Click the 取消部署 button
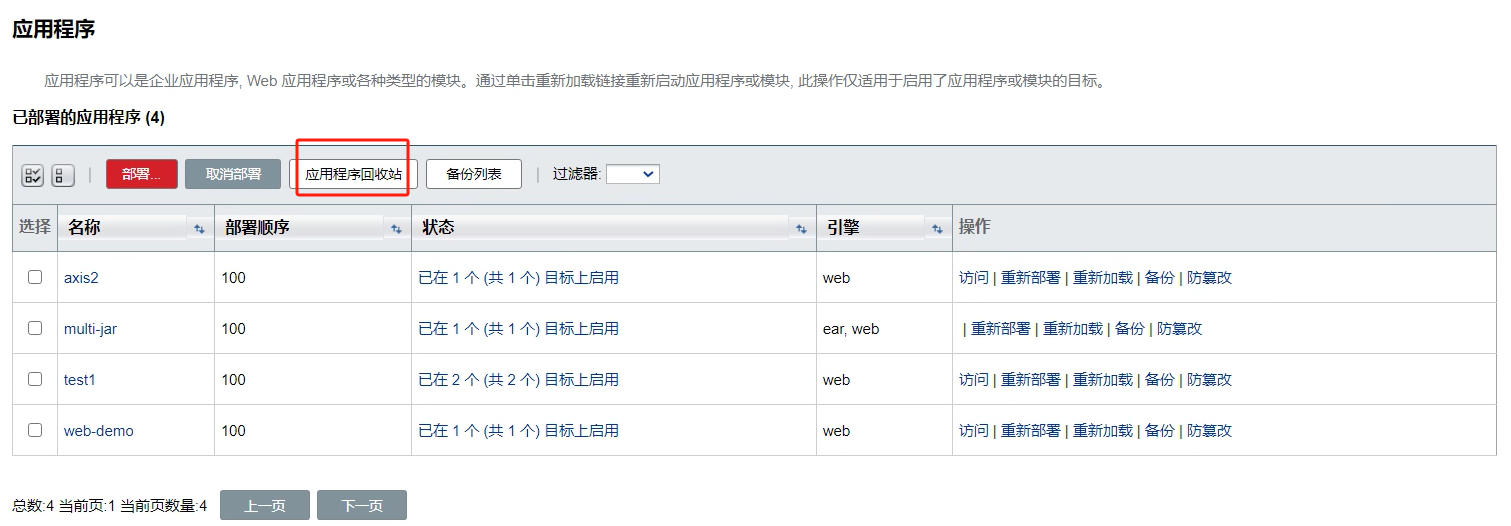1511x526 pixels. coord(233,174)
